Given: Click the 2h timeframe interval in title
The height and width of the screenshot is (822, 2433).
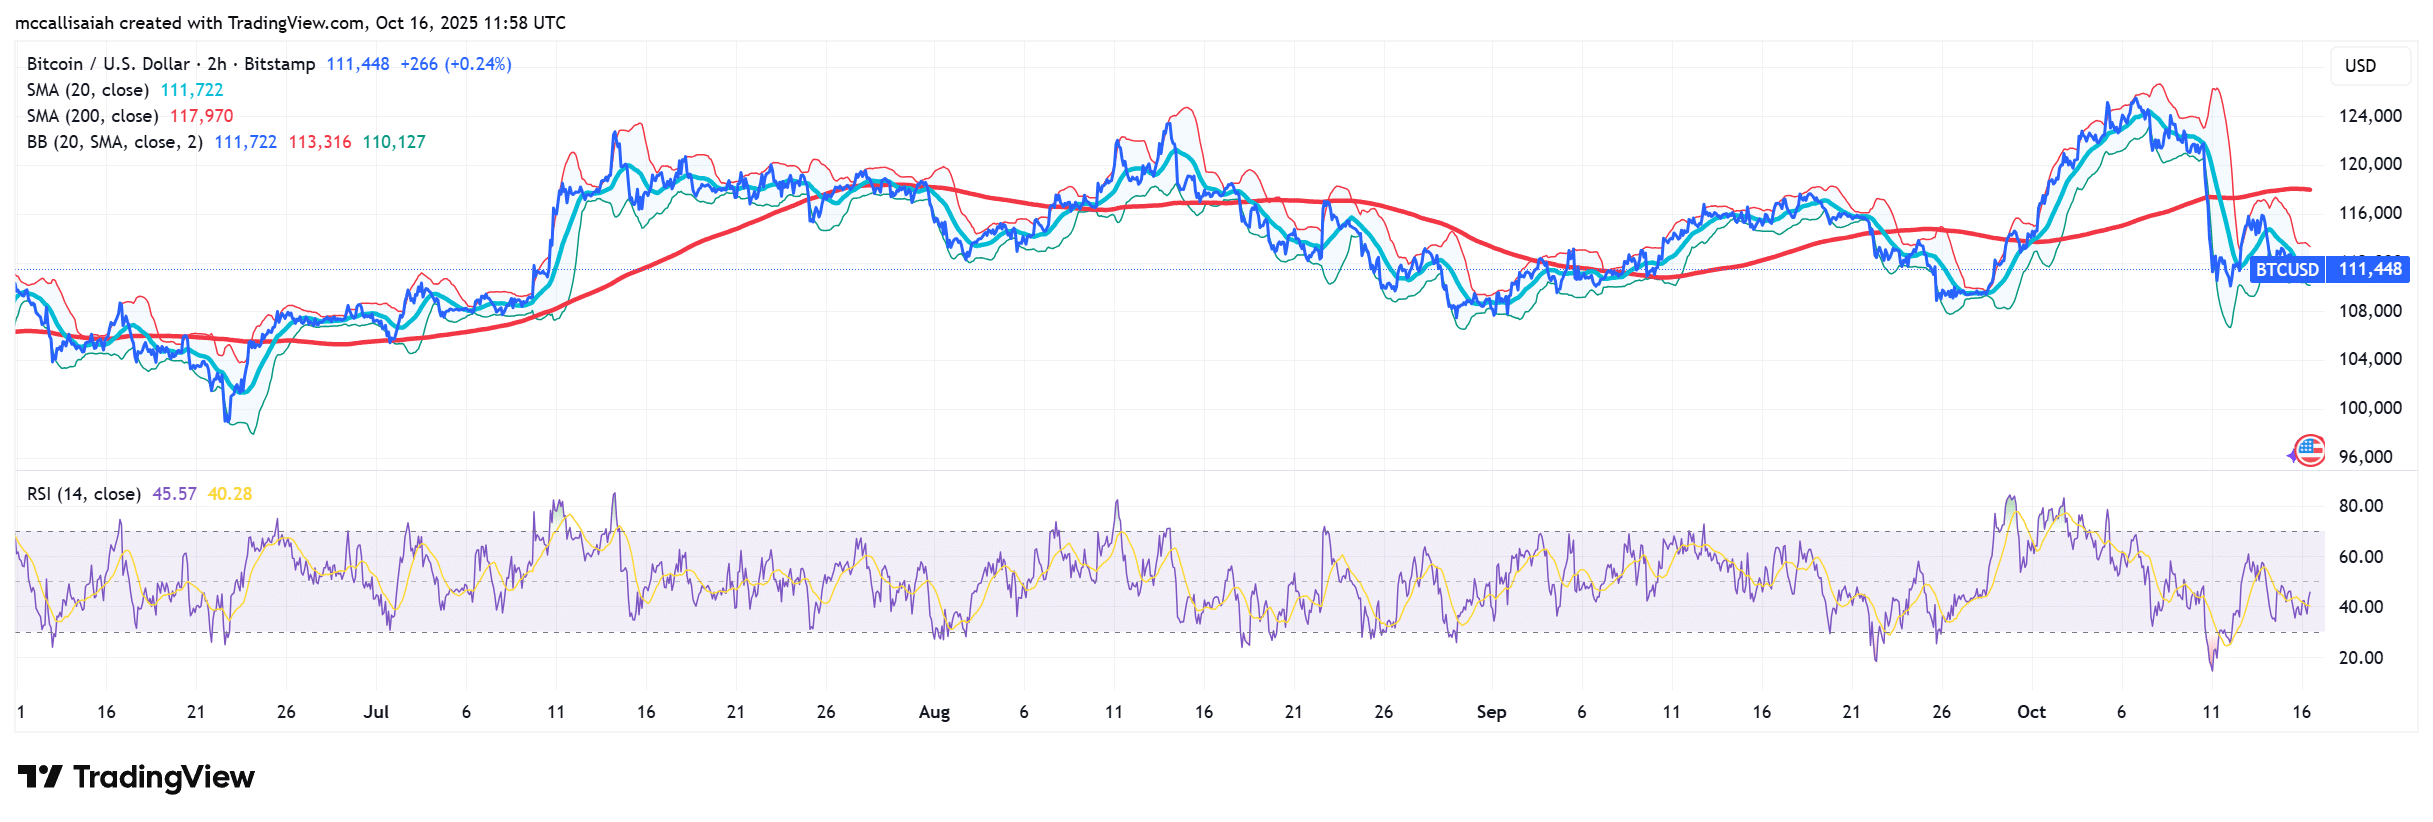Looking at the screenshot, I should [x=217, y=64].
